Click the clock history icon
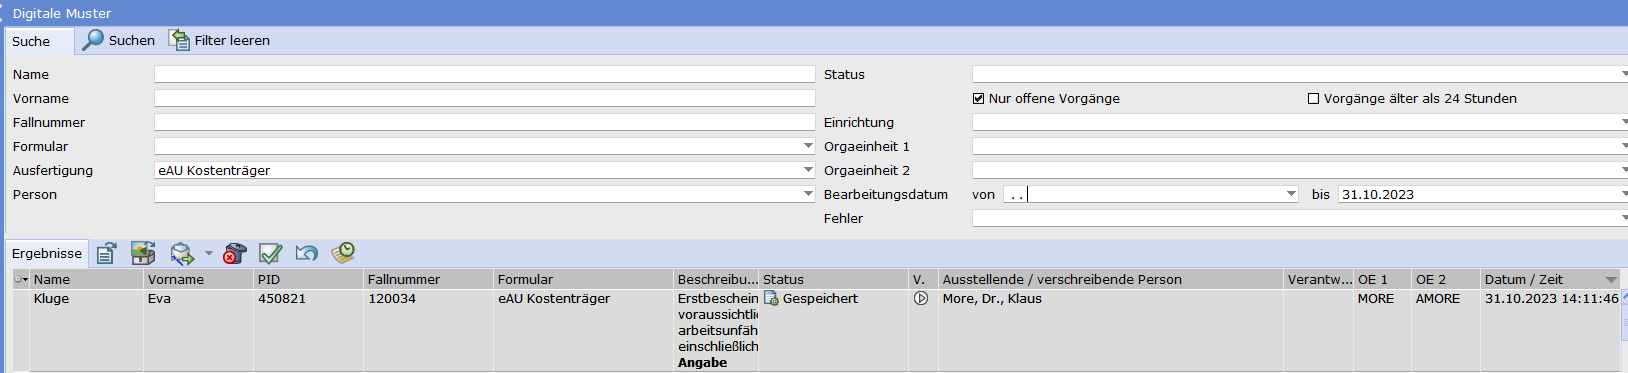The image size is (1628, 373). click(343, 252)
